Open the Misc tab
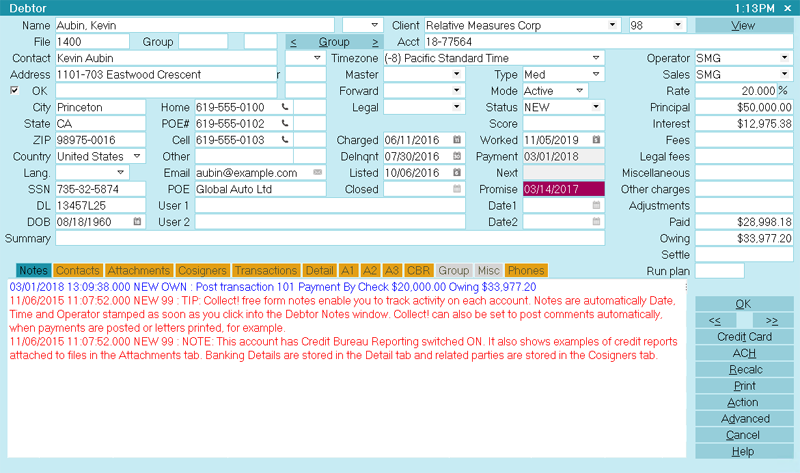This screenshot has width=800, height=473. [x=488, y=270]
